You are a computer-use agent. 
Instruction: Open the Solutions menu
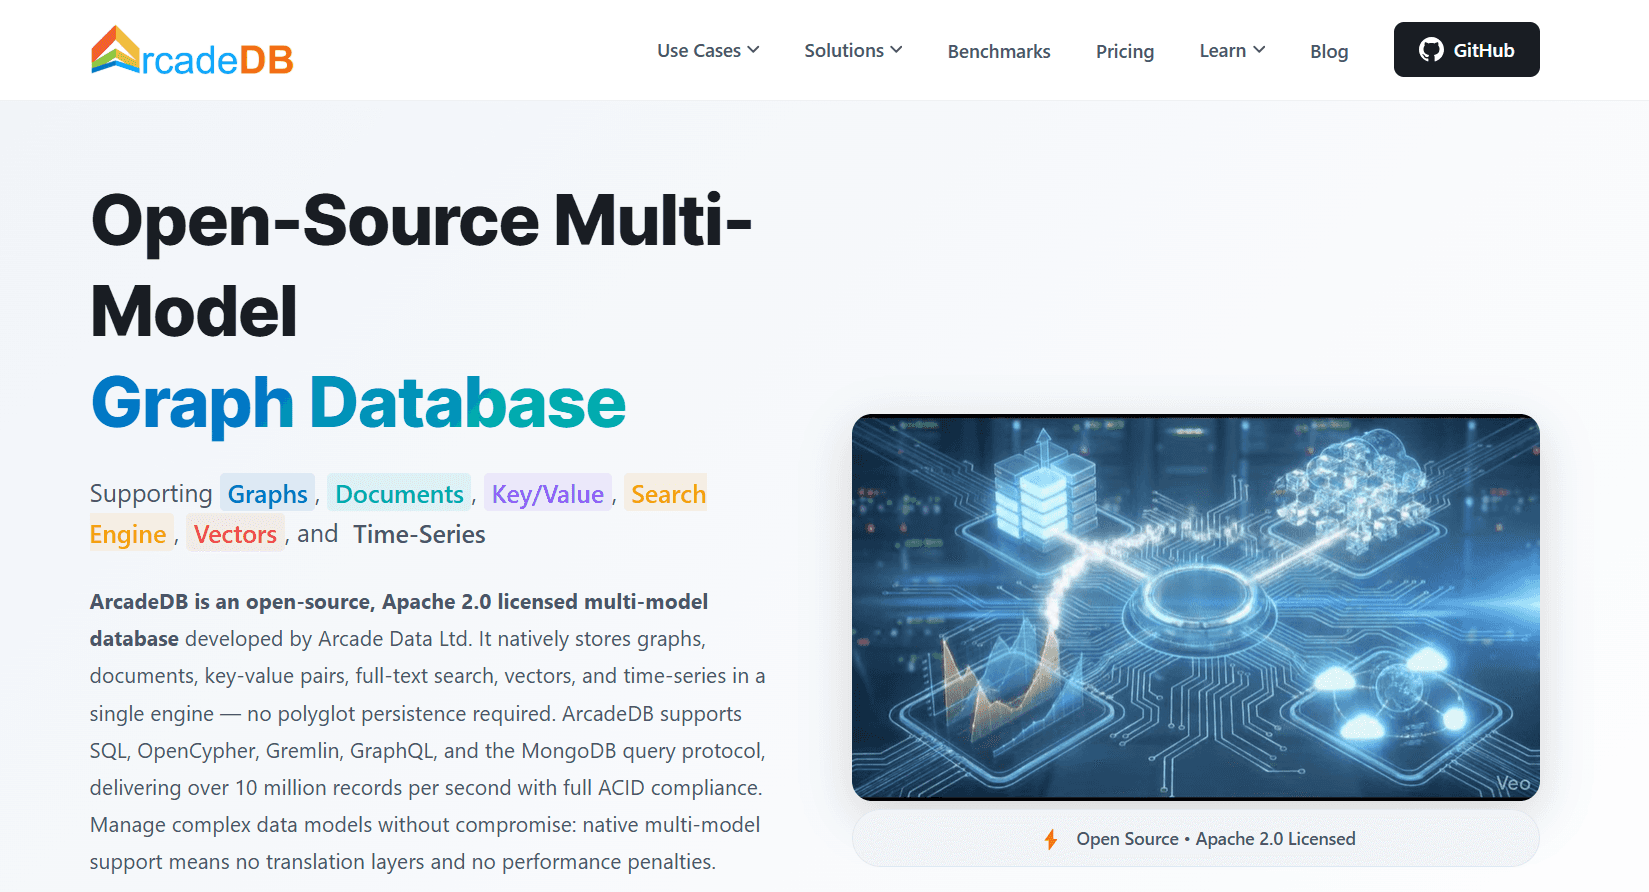[x=853, y=50]
